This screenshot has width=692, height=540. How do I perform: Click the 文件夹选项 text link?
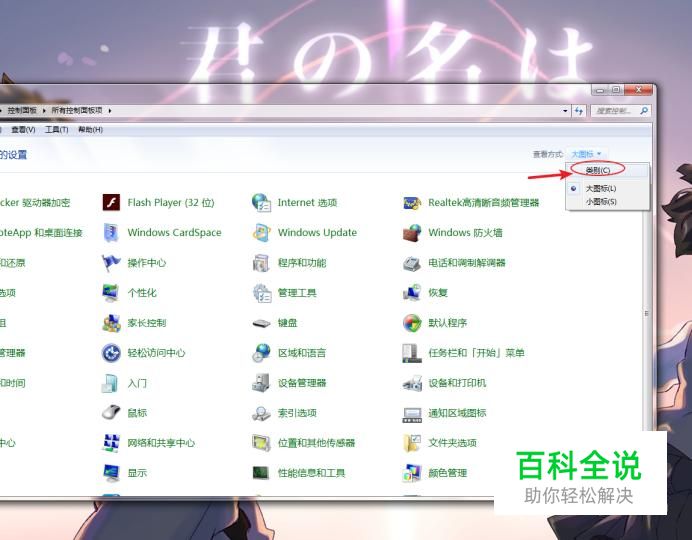[x=452, y=443]
